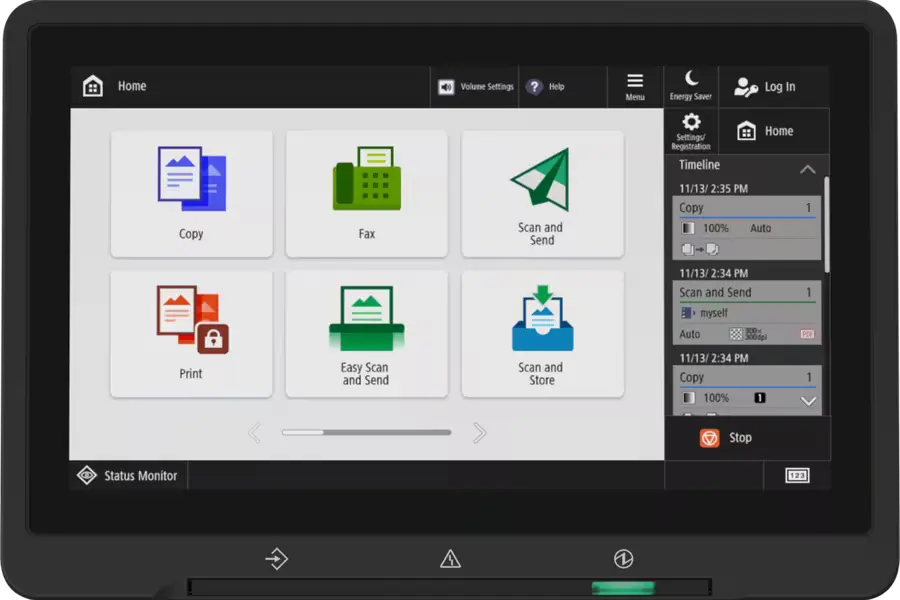
Task: Select the Fax machine icon
Action: tap(366, 193)
